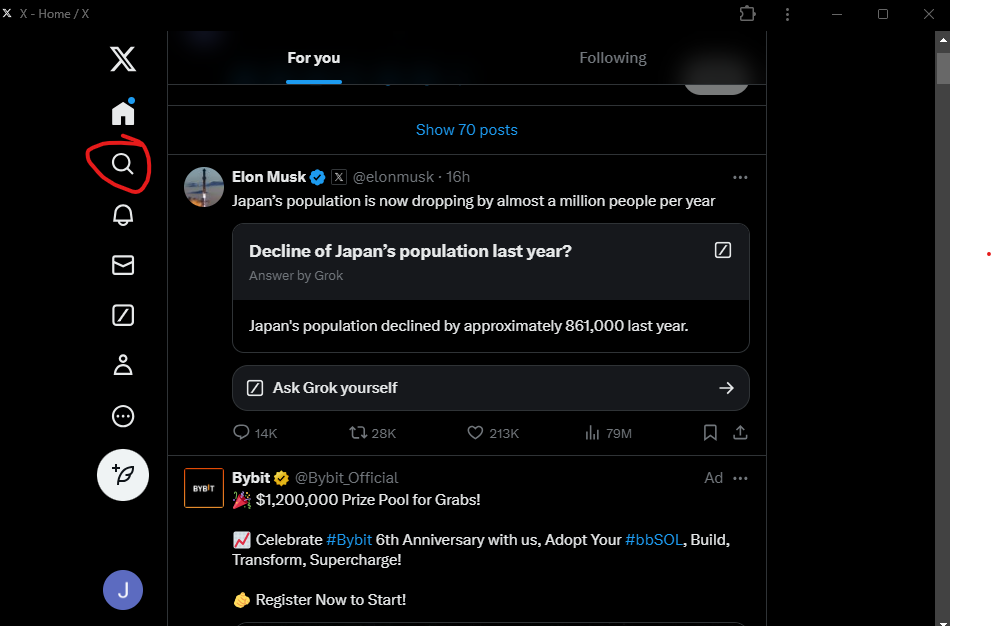
Task: Open three-dot menu on Bybit ad
Action: click(x=740, y=479)
